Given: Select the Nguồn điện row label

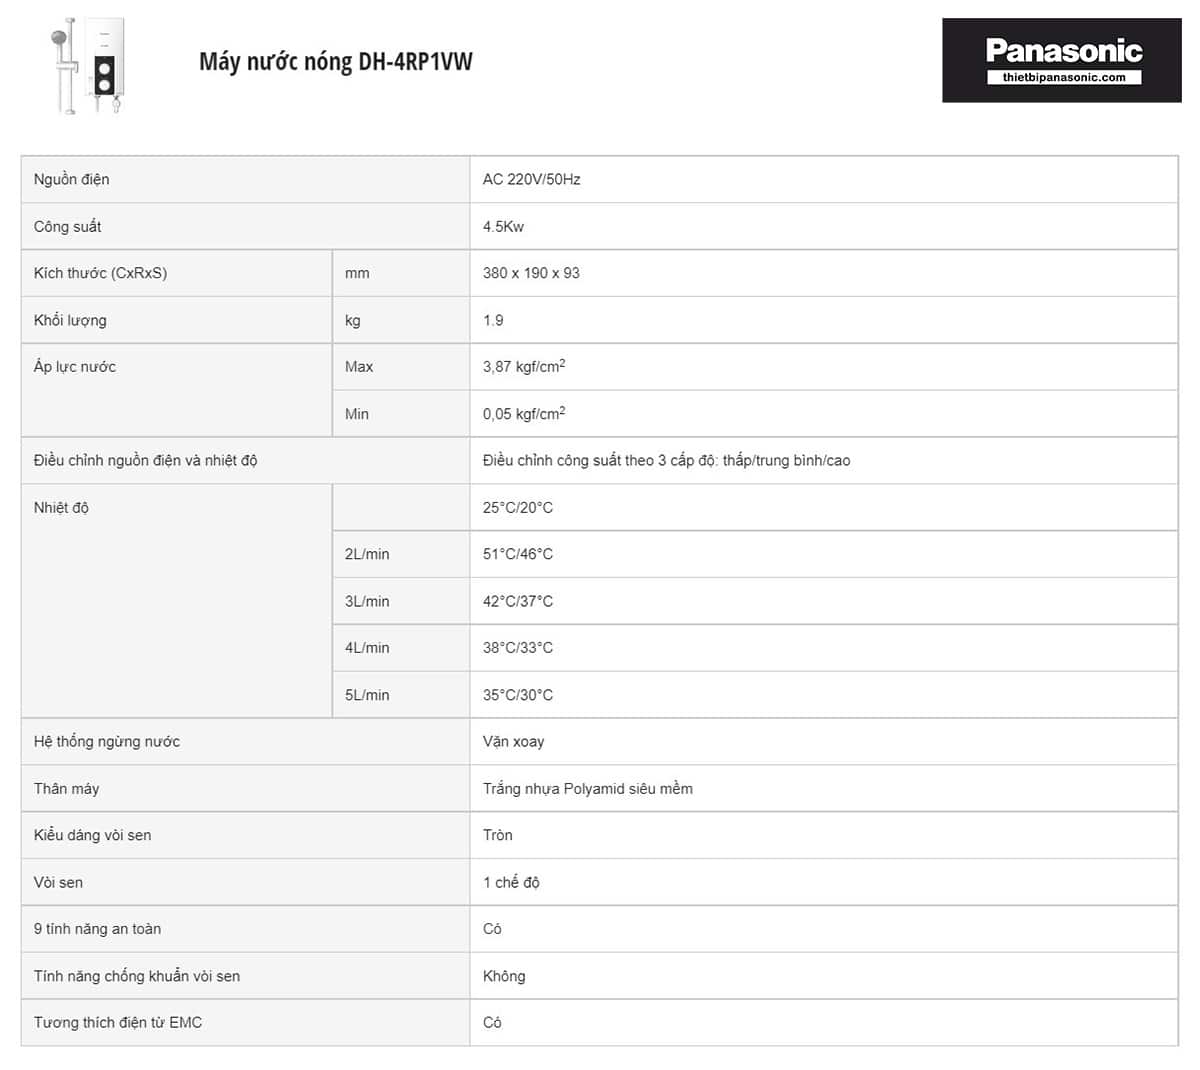Looking at the screenshot, I should (x=72, y=180).
